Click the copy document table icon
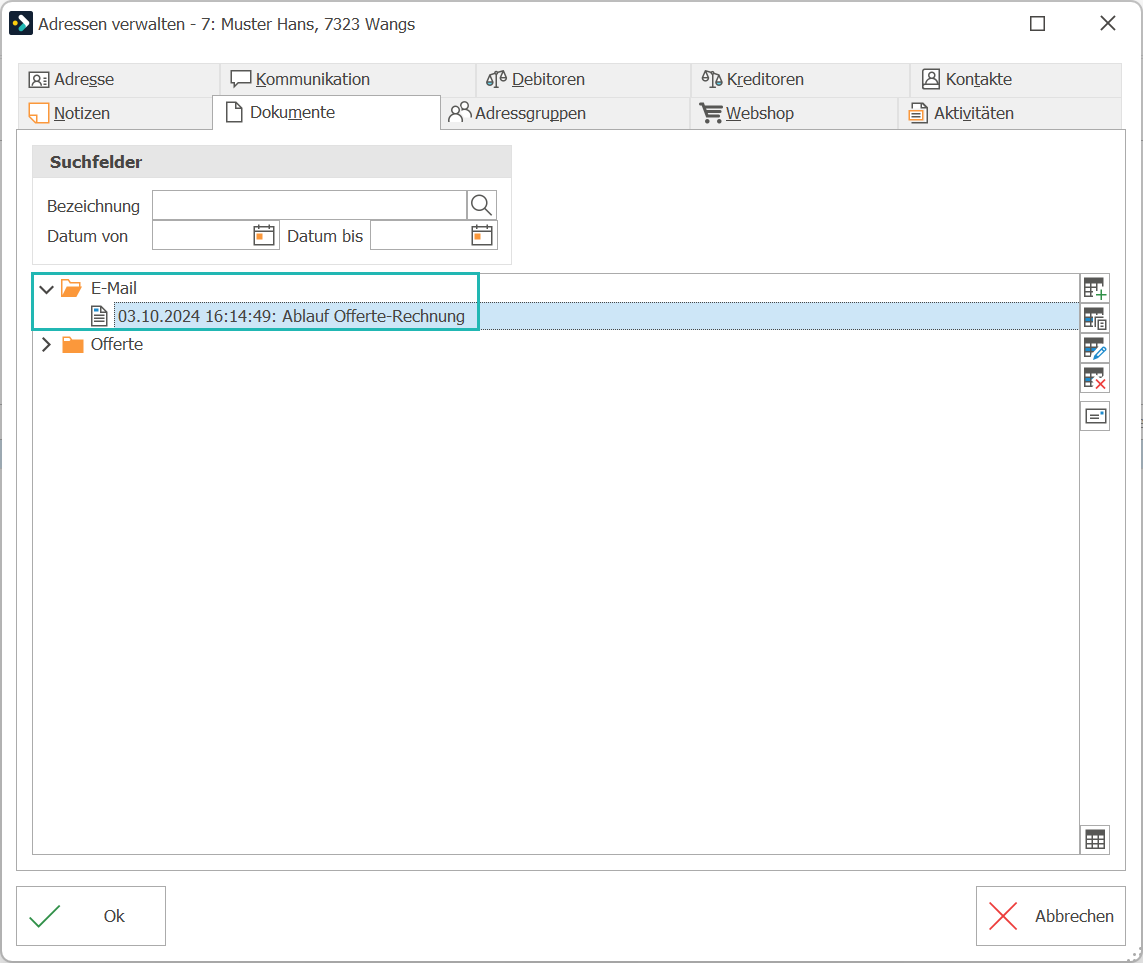Viewport: 1143px width, 963px height. [1095, 319]
